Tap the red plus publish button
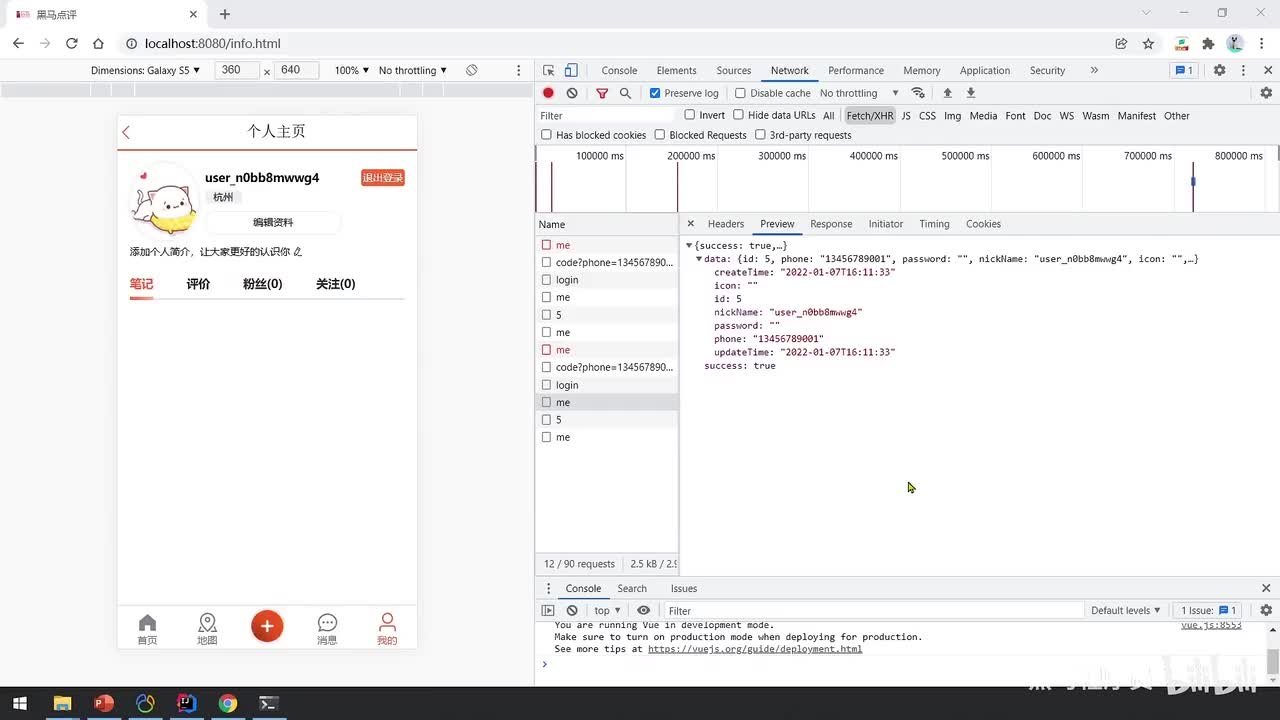Viewport: 1280px width, 720px height. click(x=267, y=626)
